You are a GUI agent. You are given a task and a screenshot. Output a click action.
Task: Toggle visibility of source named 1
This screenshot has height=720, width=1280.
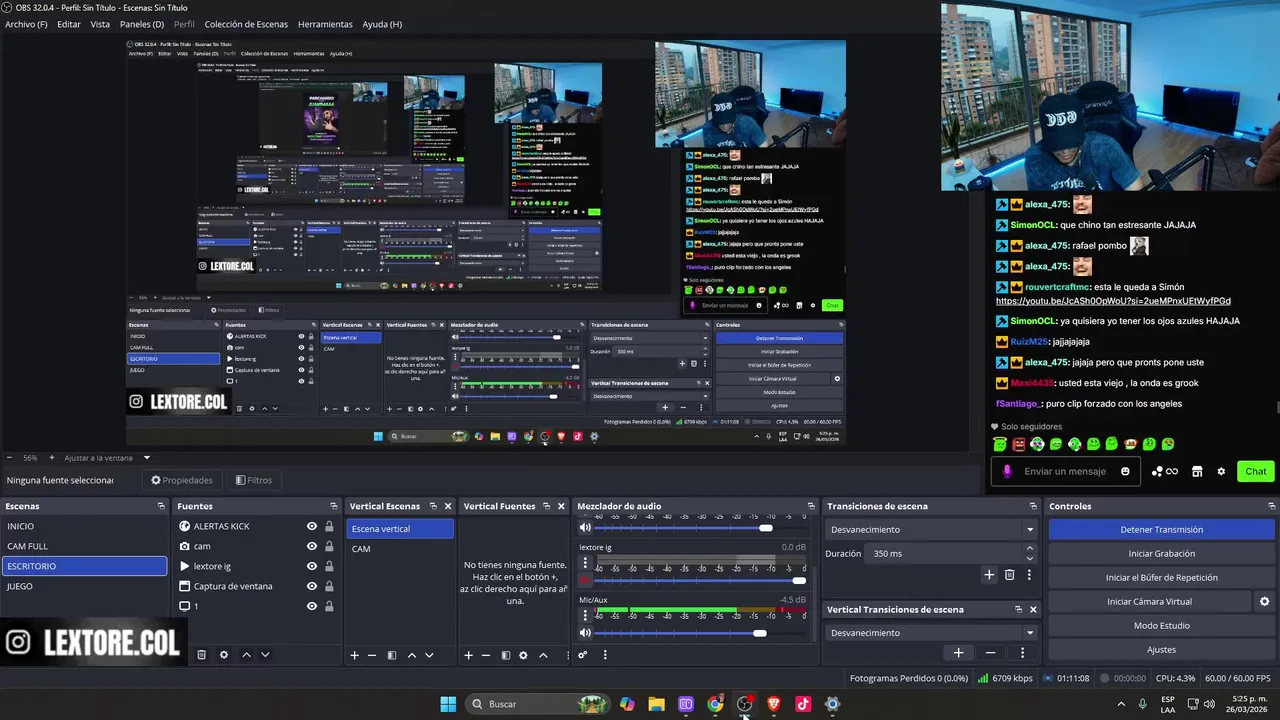coord(312,606)
